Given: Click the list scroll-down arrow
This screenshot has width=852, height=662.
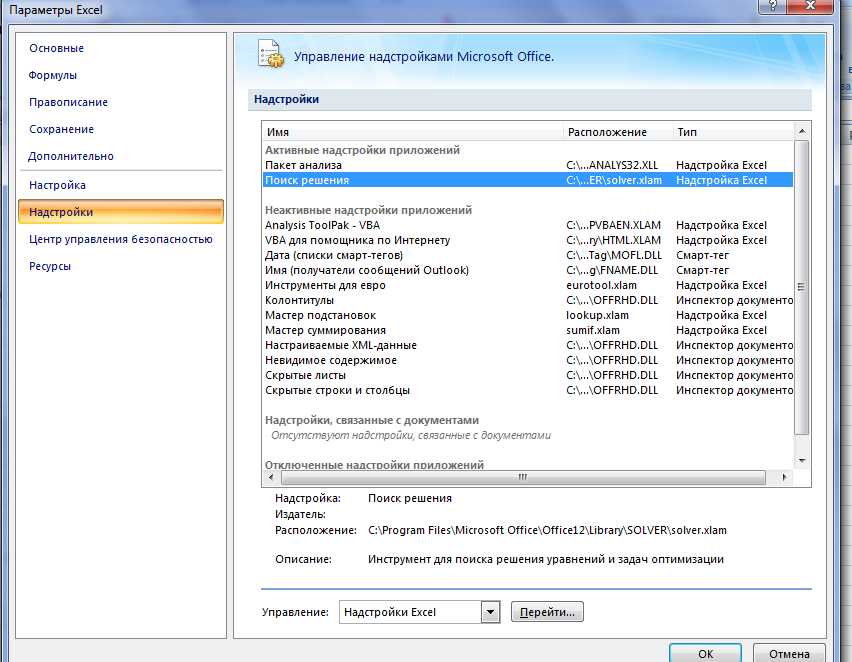Looking at the screenshot, I should pos(802,461).
